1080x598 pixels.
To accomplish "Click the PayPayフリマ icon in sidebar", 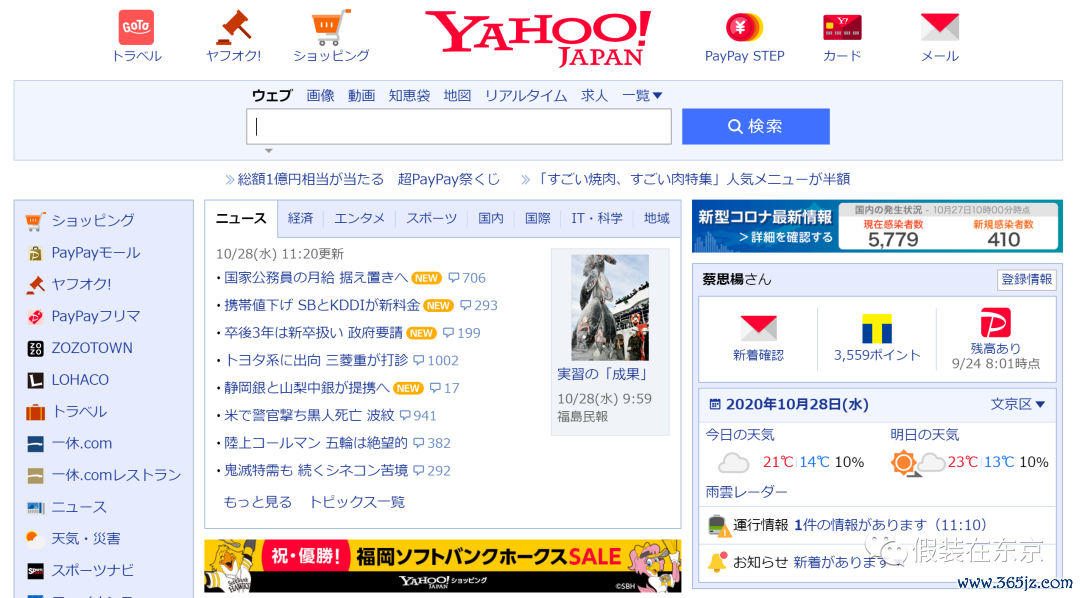I will pyautogui.click(x=35, y=316).
